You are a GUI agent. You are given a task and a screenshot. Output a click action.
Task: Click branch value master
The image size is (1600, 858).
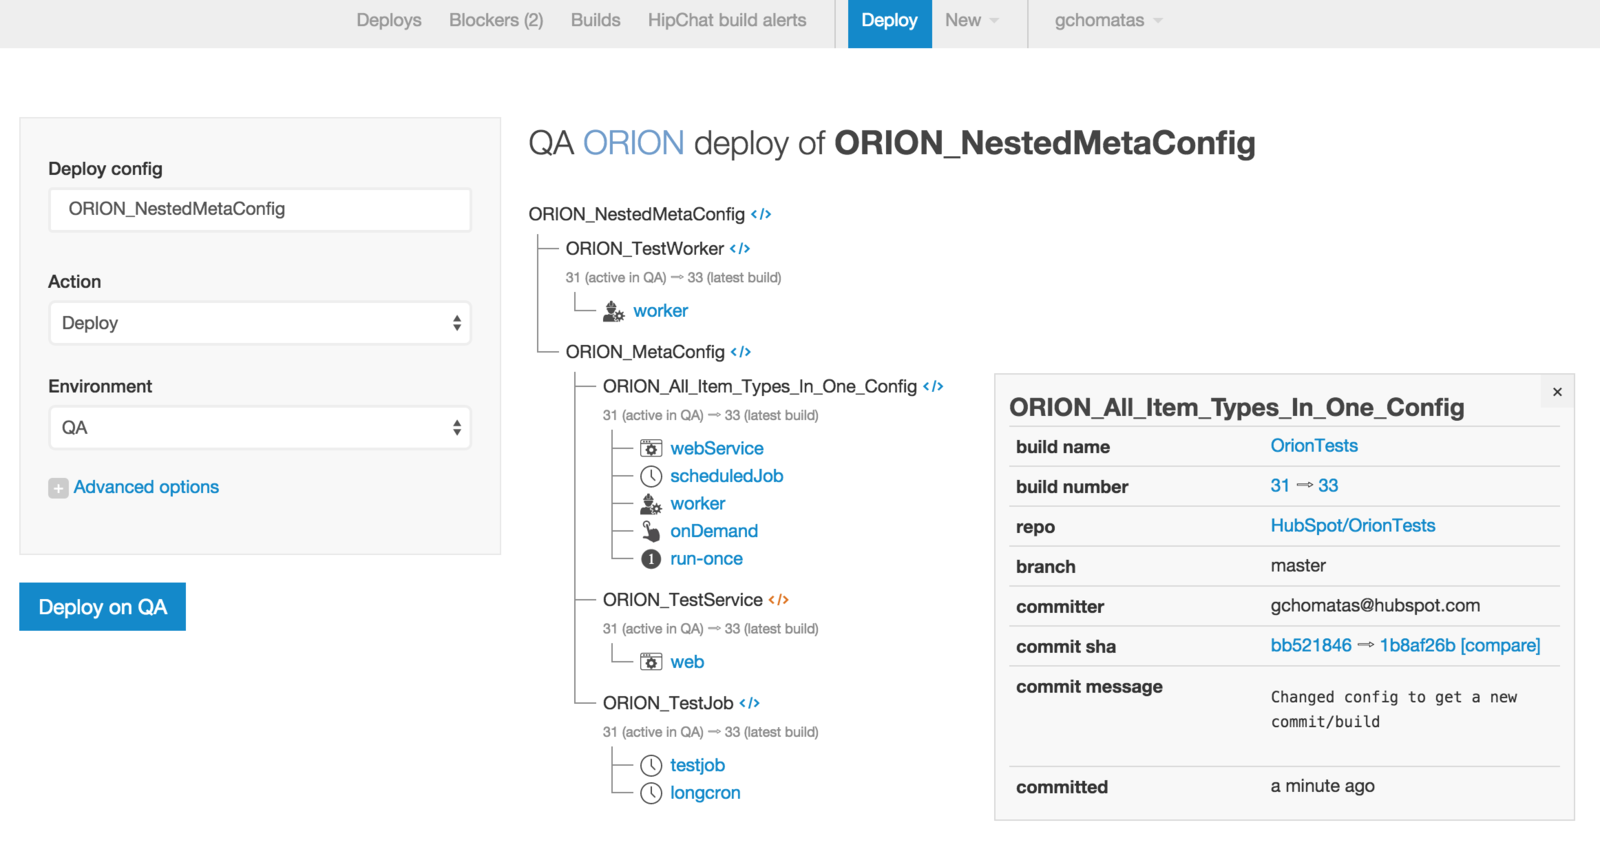pyautogui.click(x=1298, y=566)
